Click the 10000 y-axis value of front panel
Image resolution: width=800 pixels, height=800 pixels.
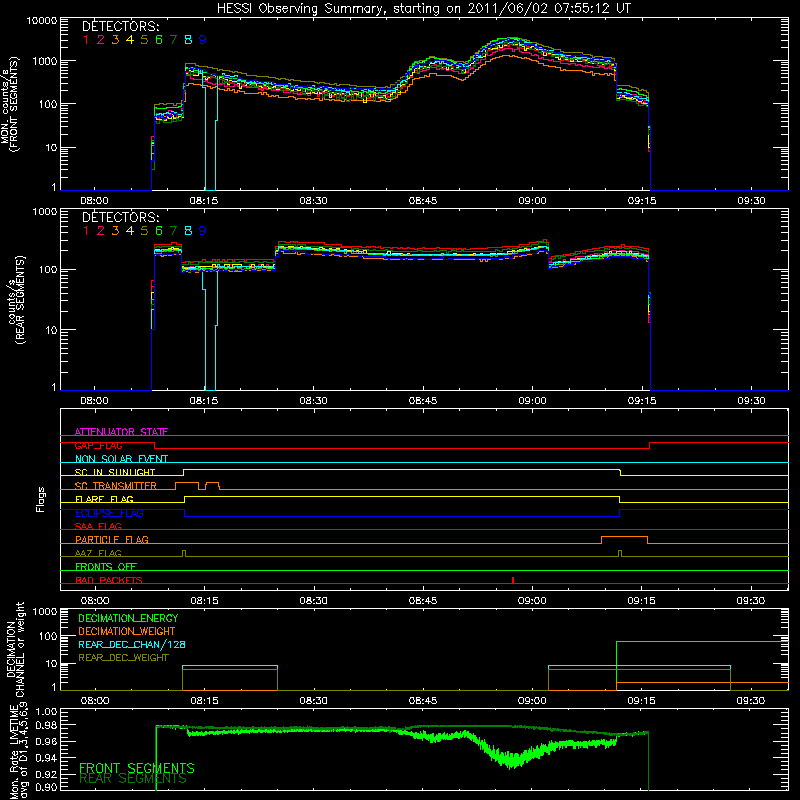[x=41, y=20]
